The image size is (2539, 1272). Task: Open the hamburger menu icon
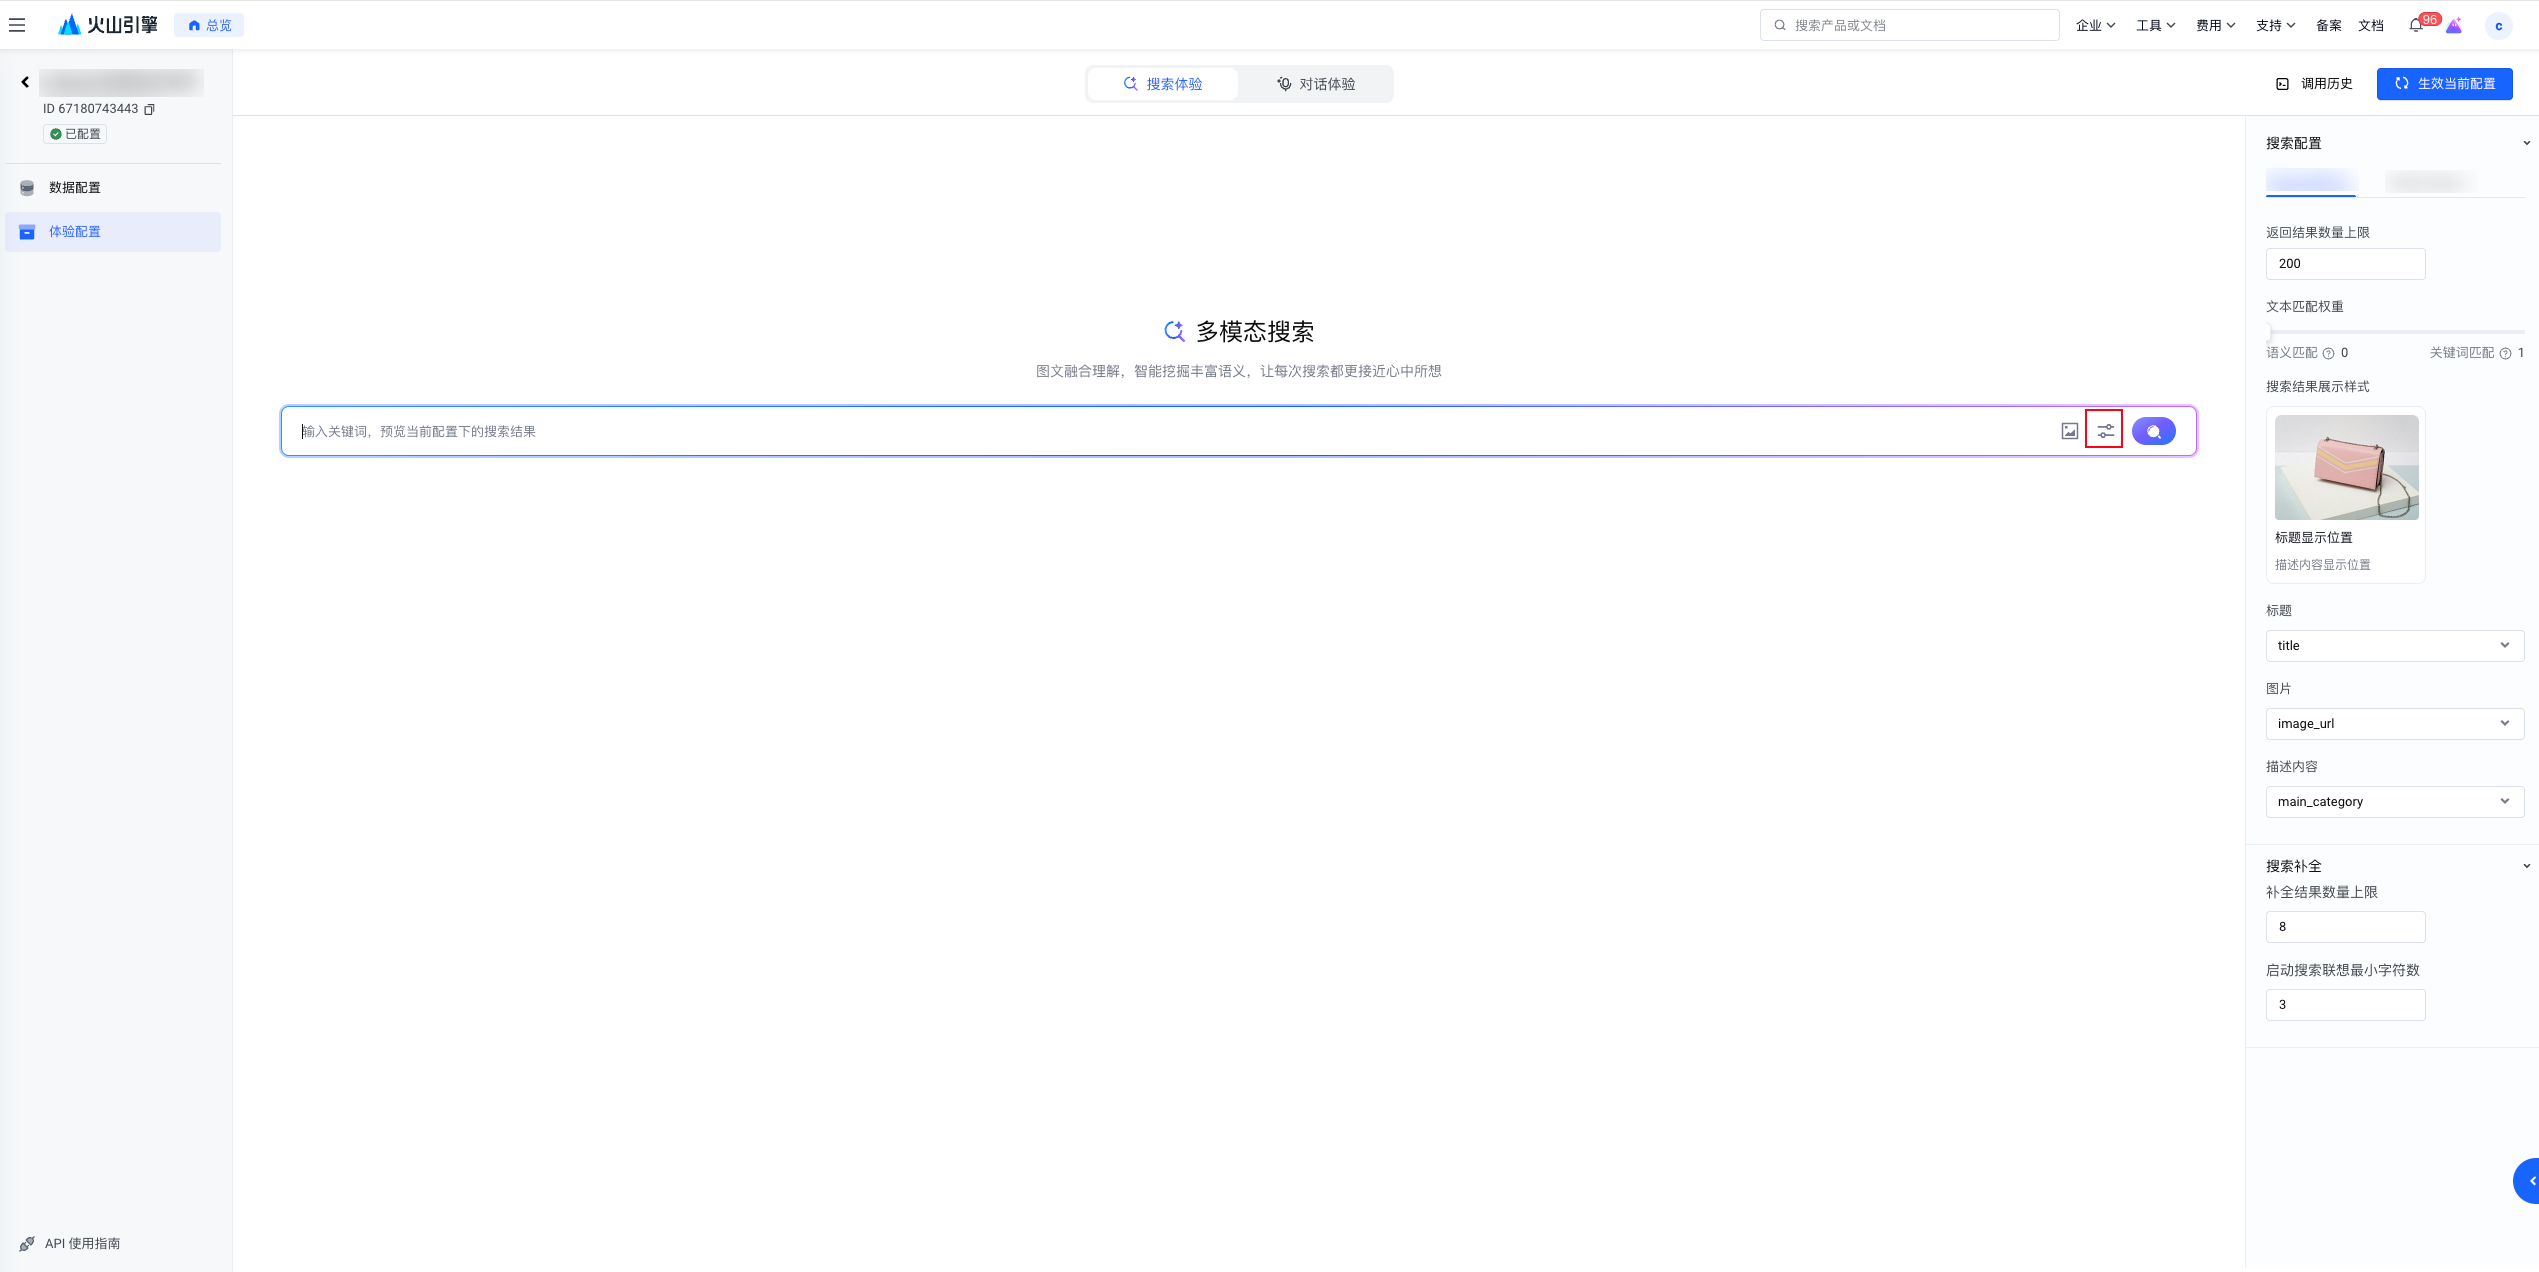(17, 25)
